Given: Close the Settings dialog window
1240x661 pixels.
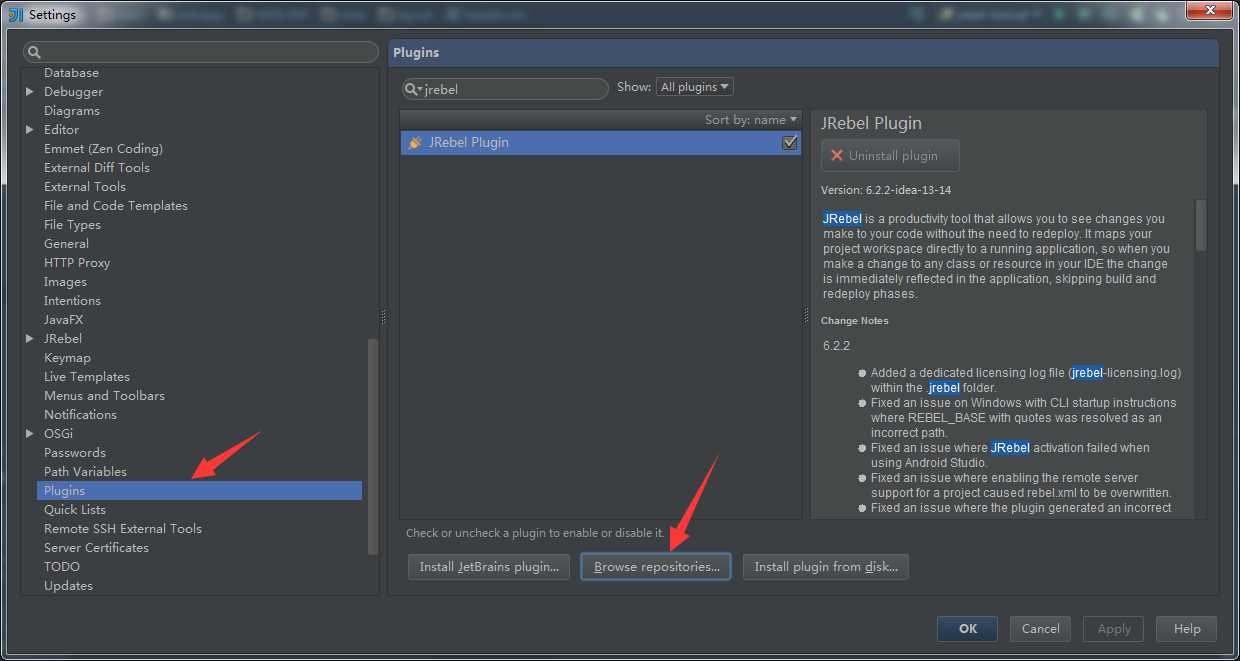Looking at the screenshot, I should point(1208,11).
